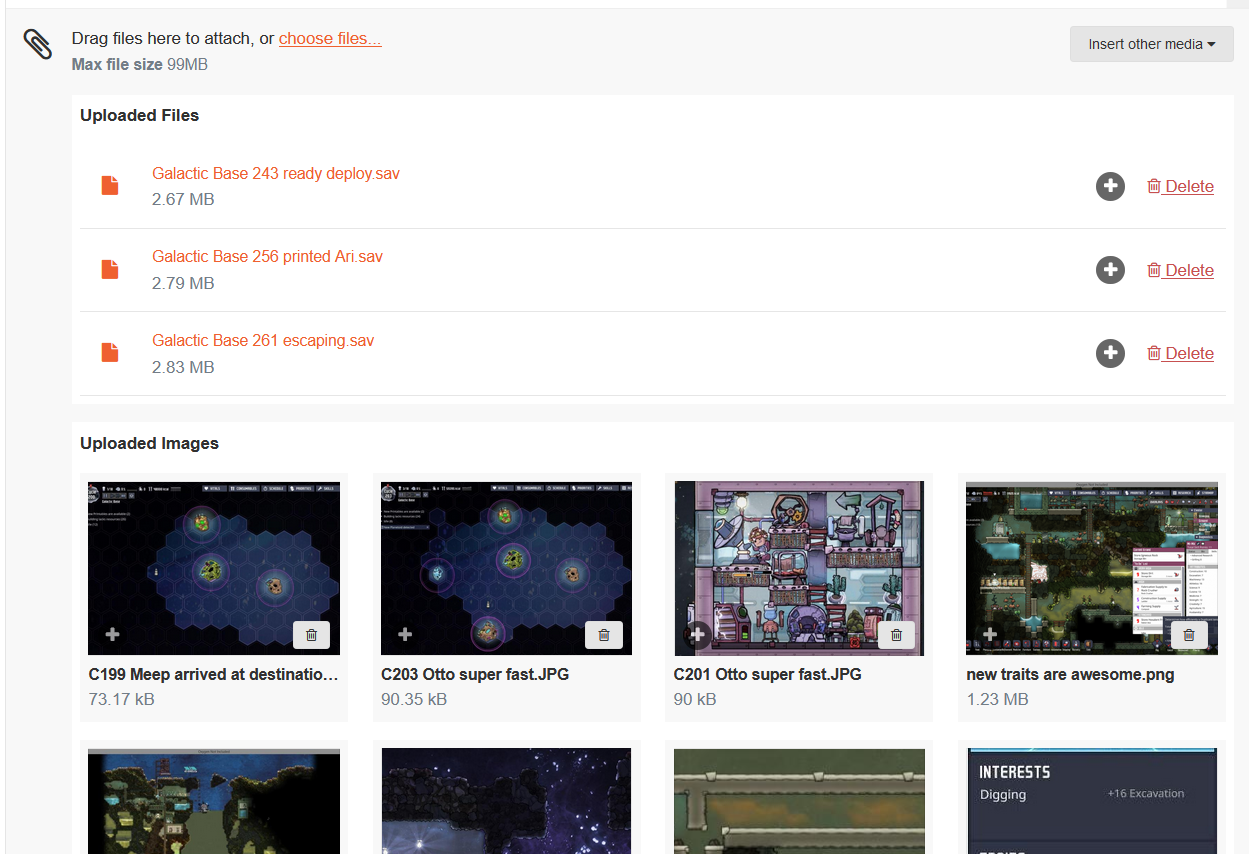Delete Galactic Base 261 escaping.sav file

[x=1180, y=353]
